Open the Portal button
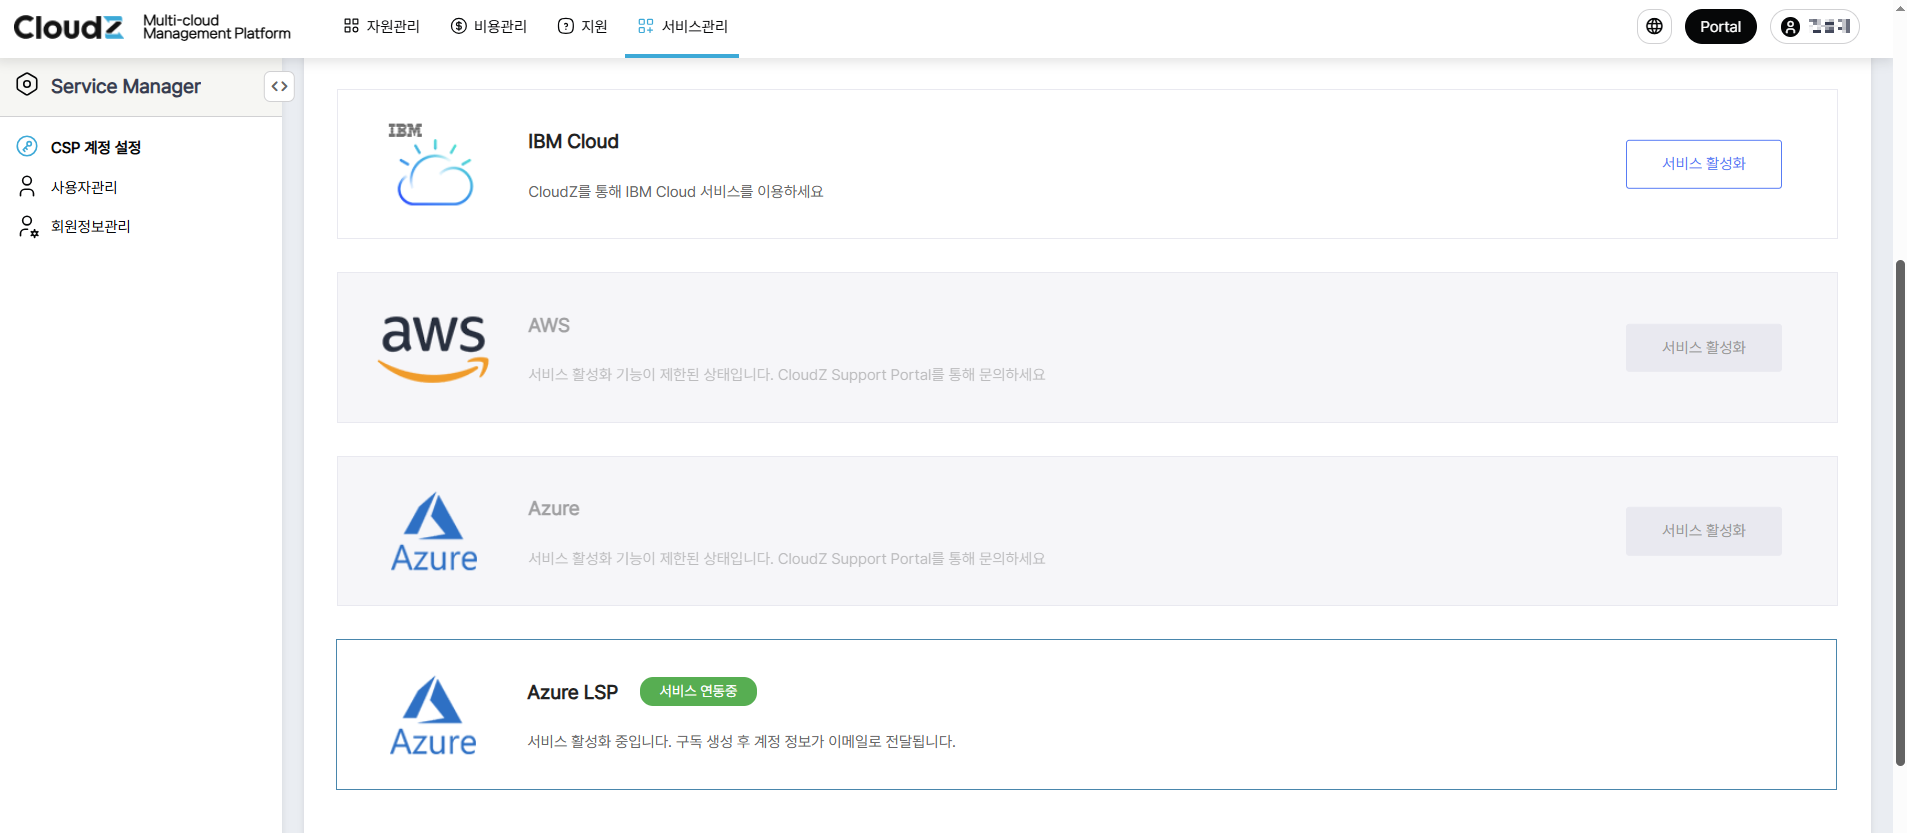 click(x=1720, y=27)
